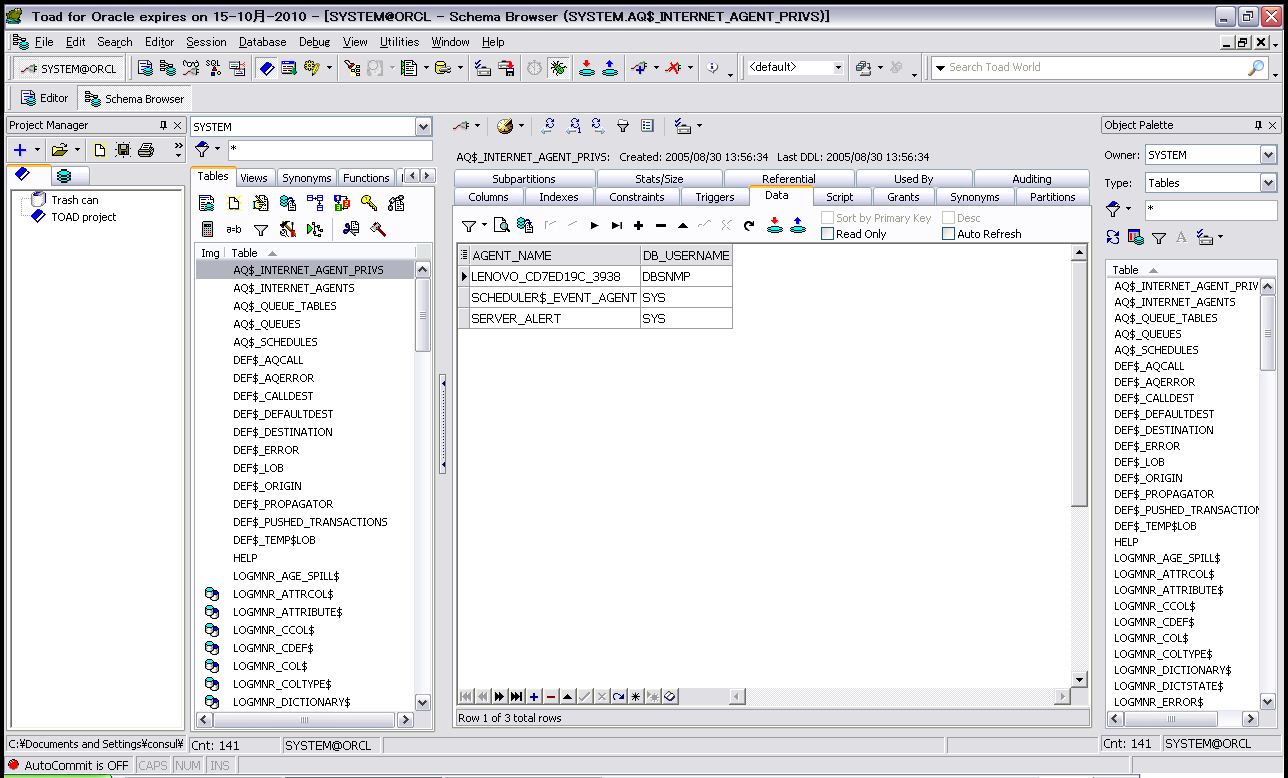Open the <default> workspace dropdown
The height and width of the screenshot is (778, 1288).
click(x=838, y=68)
